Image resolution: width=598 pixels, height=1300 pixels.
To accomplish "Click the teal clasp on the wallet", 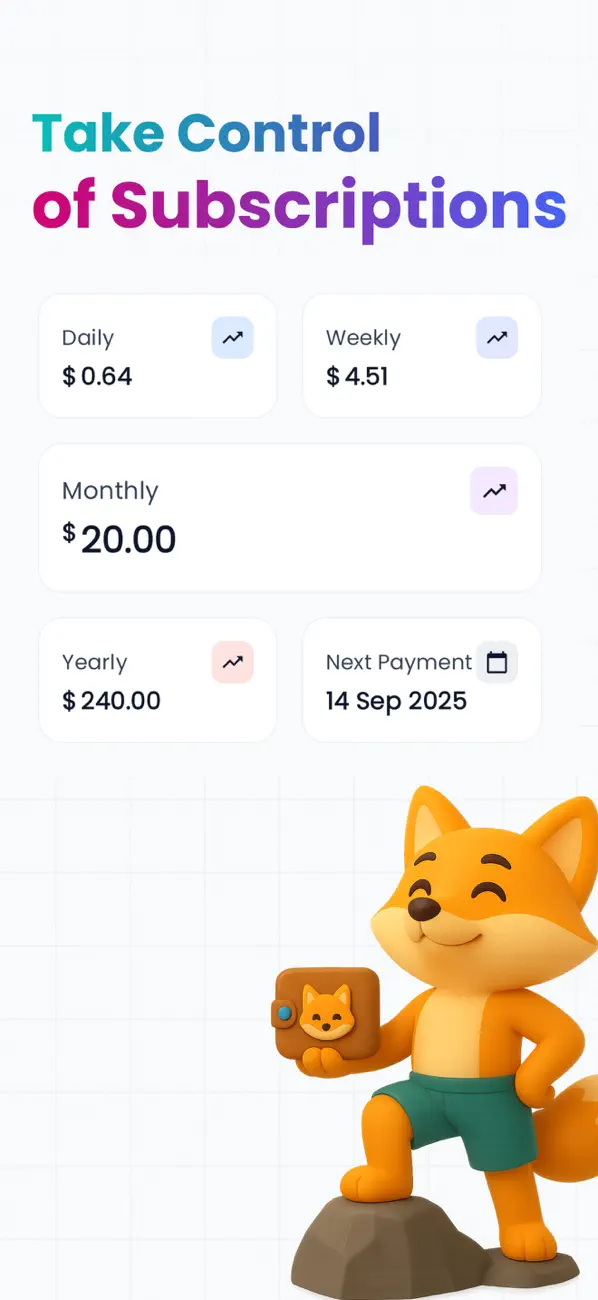I will (x=283, y=1012).
